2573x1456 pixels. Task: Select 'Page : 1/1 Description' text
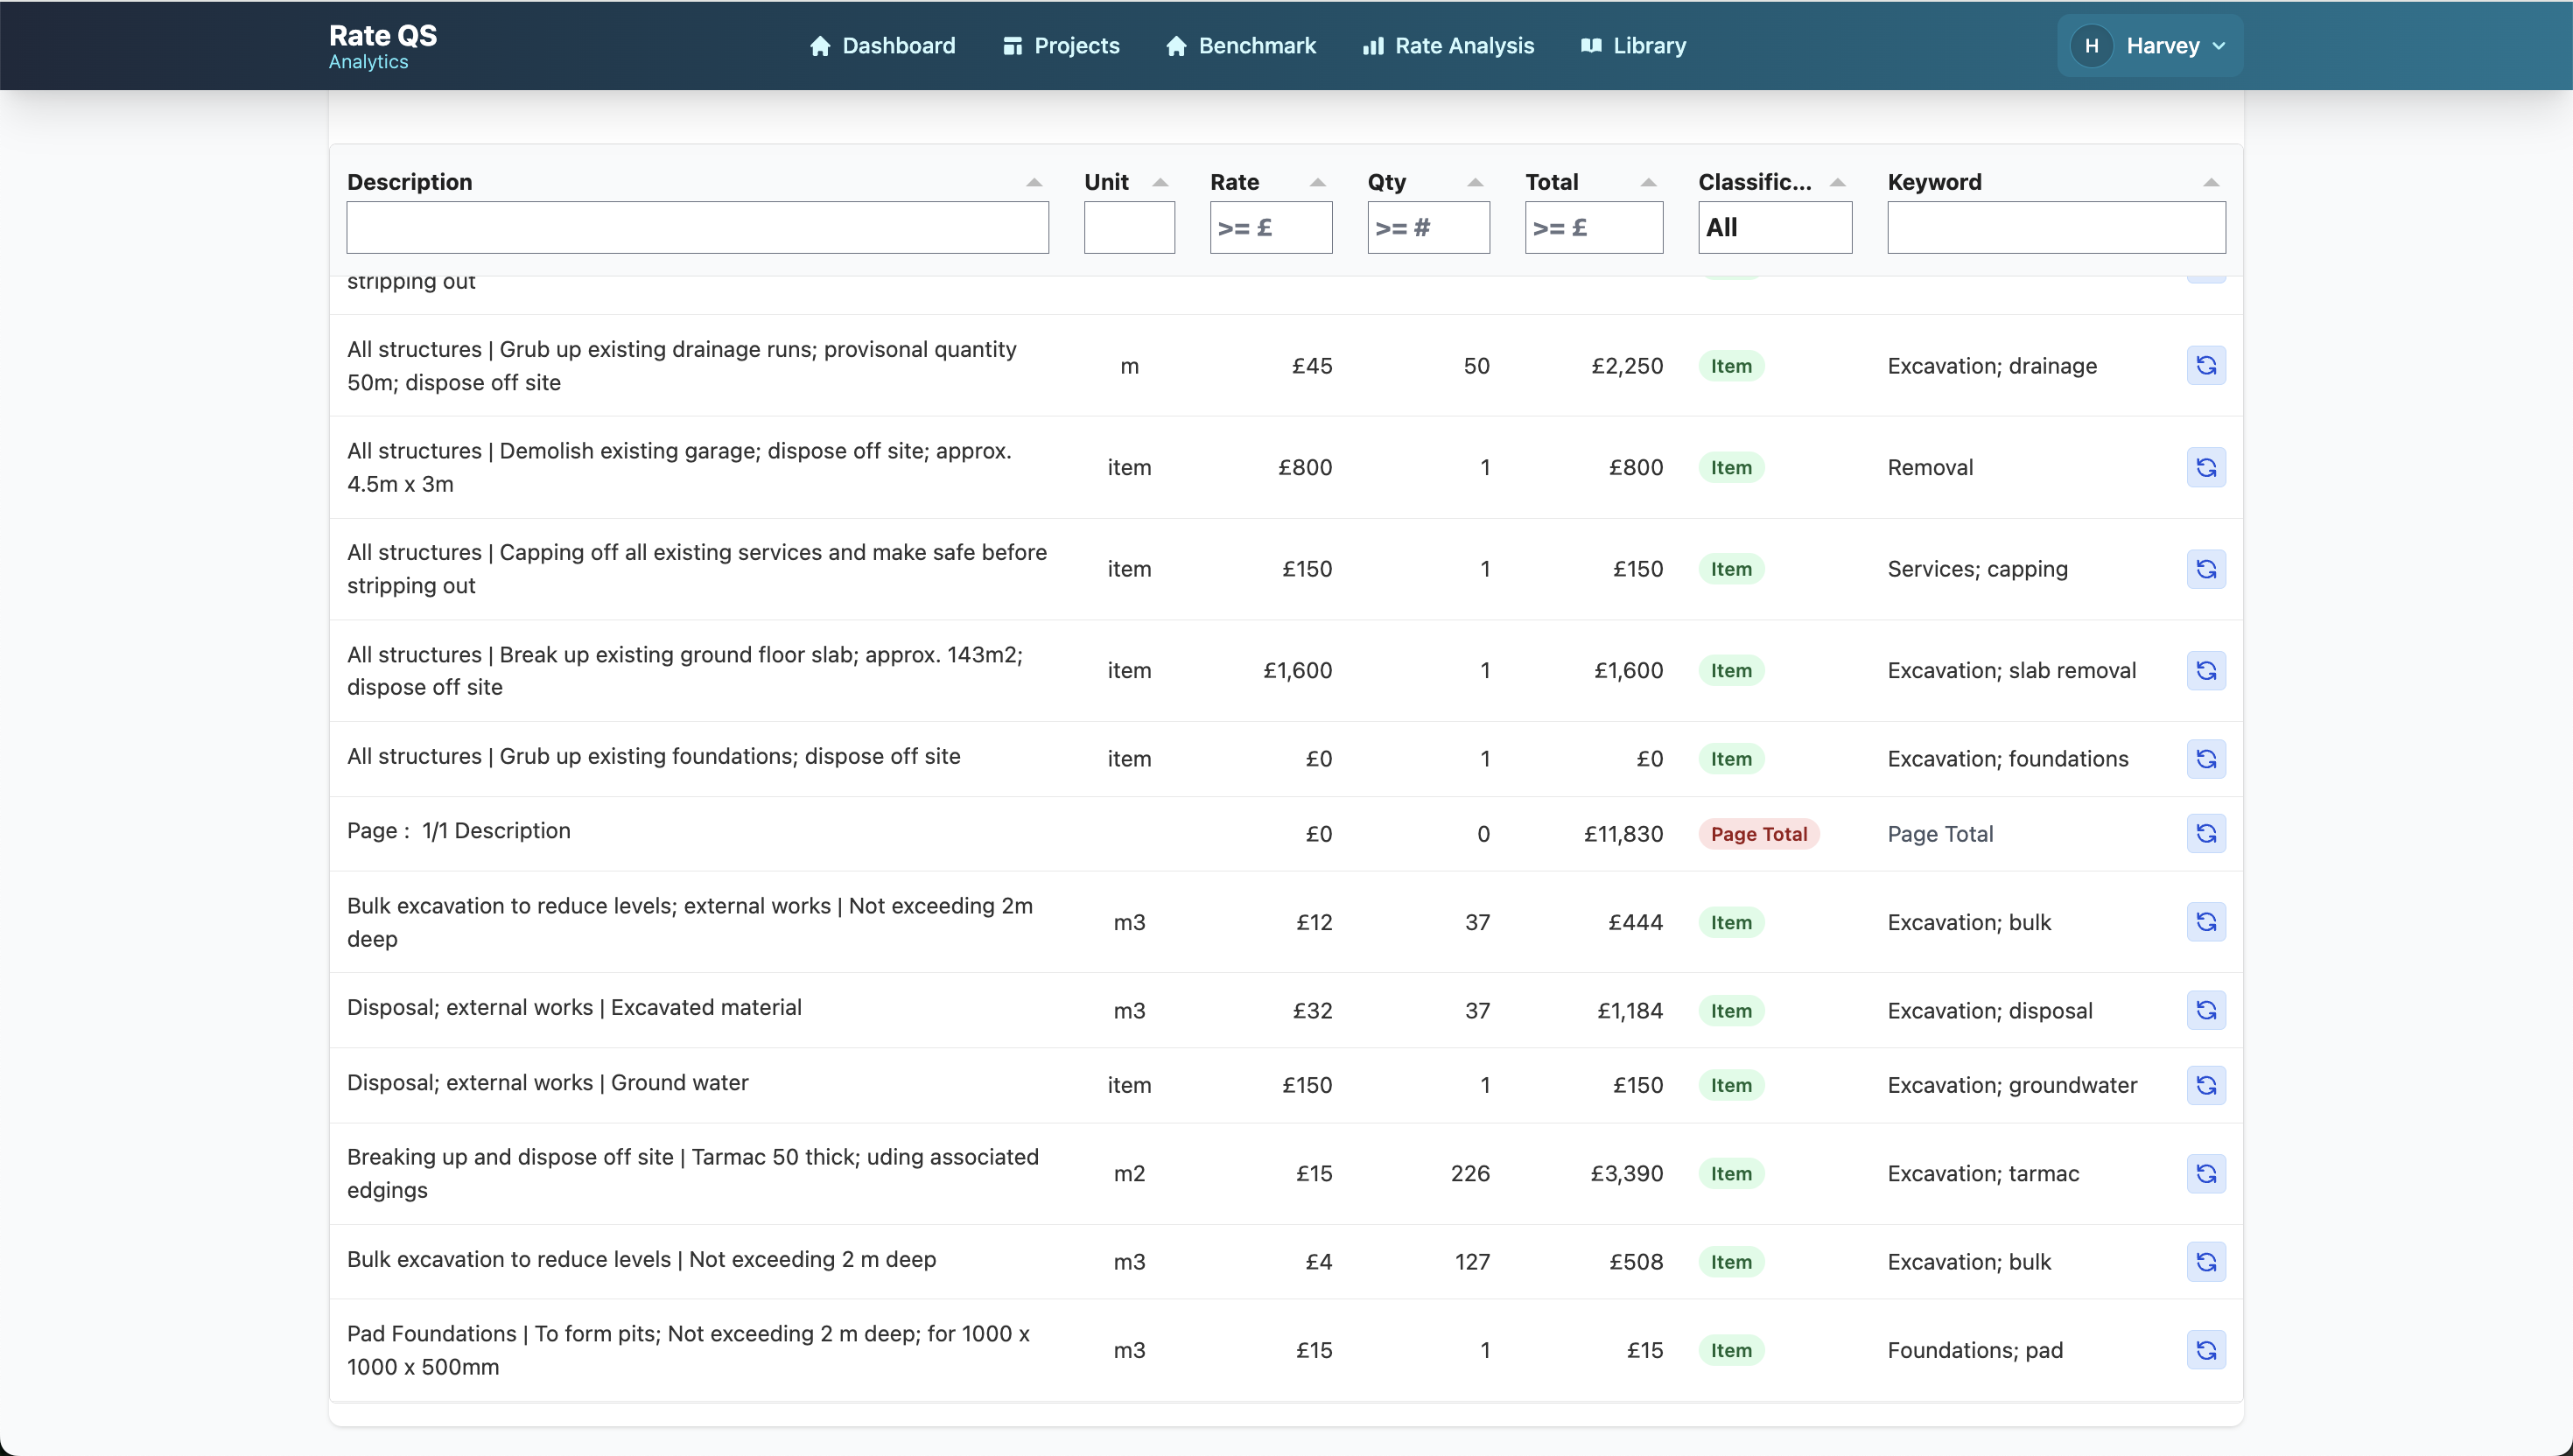pos(459,831)
